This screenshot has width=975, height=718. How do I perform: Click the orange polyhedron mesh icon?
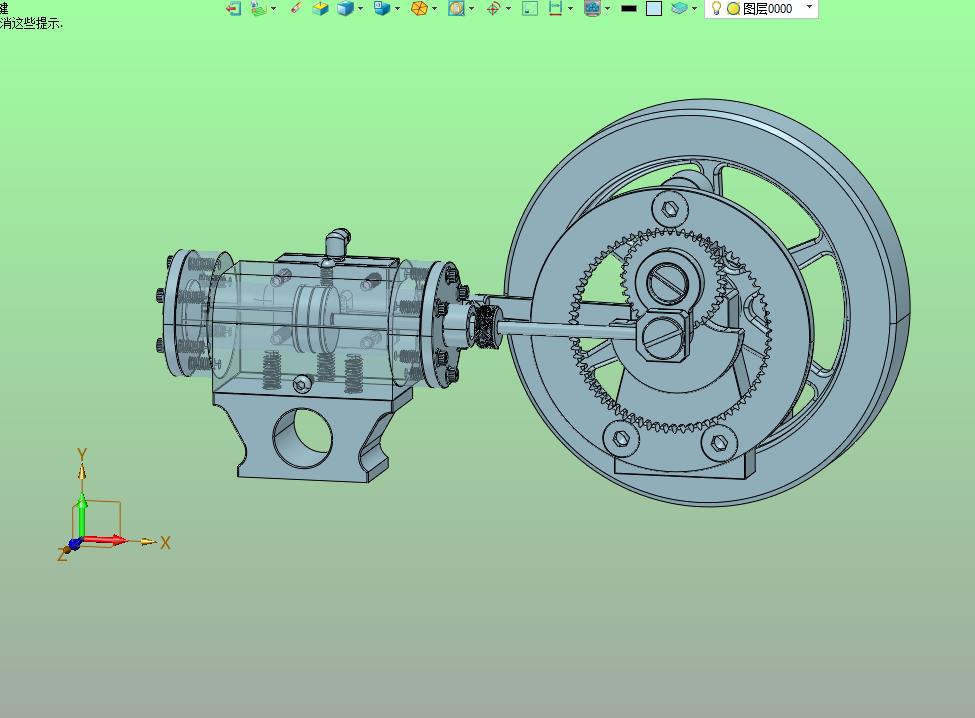[420, 8]
